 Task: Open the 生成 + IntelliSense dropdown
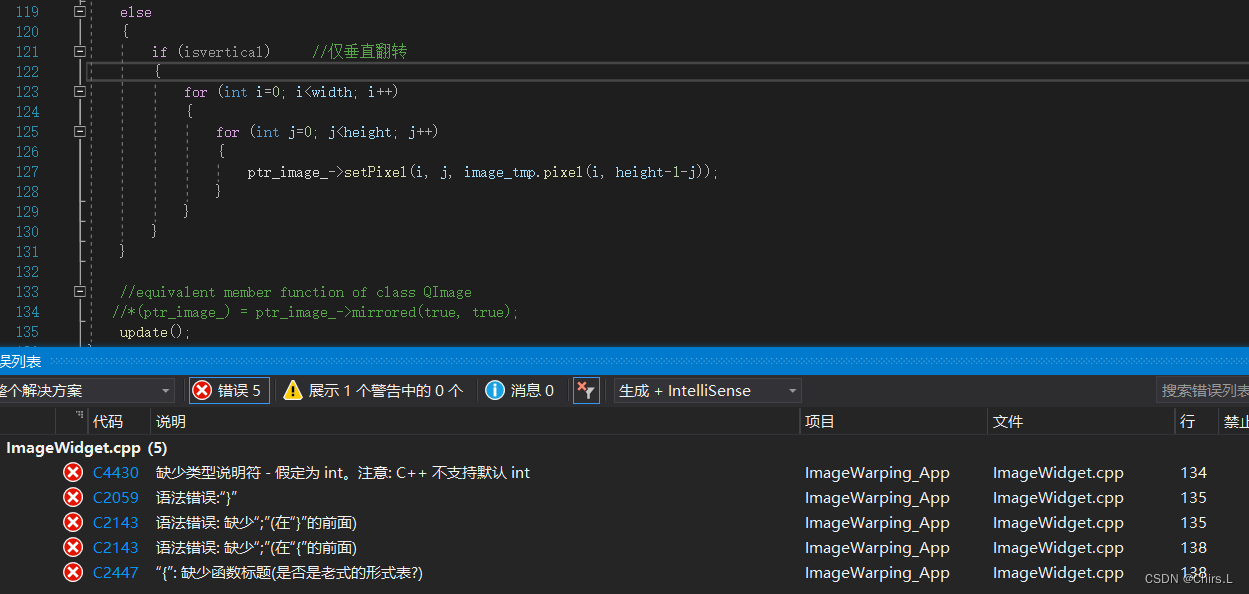[x=706, y=390]
